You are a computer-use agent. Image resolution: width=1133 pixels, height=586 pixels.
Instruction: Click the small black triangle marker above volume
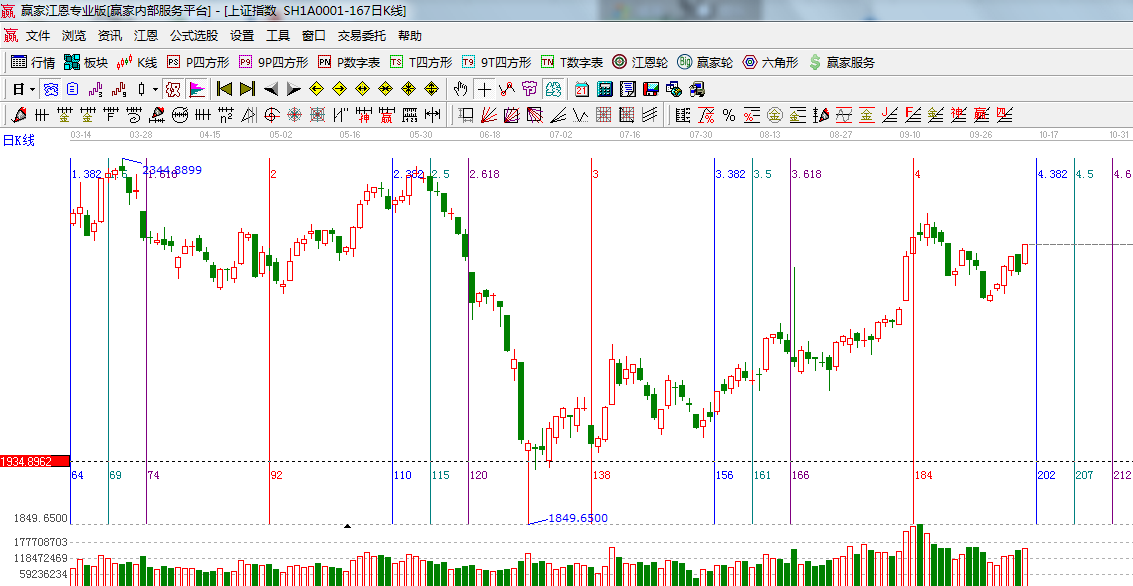tap(347, 525)
